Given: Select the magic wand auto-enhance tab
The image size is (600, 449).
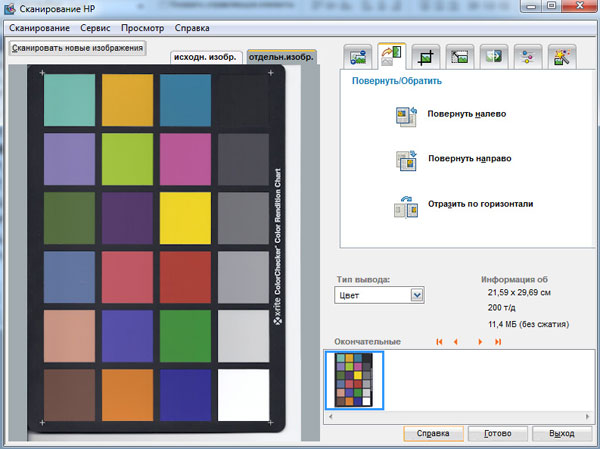Looking at the screenshot, I should click(561, 56).
